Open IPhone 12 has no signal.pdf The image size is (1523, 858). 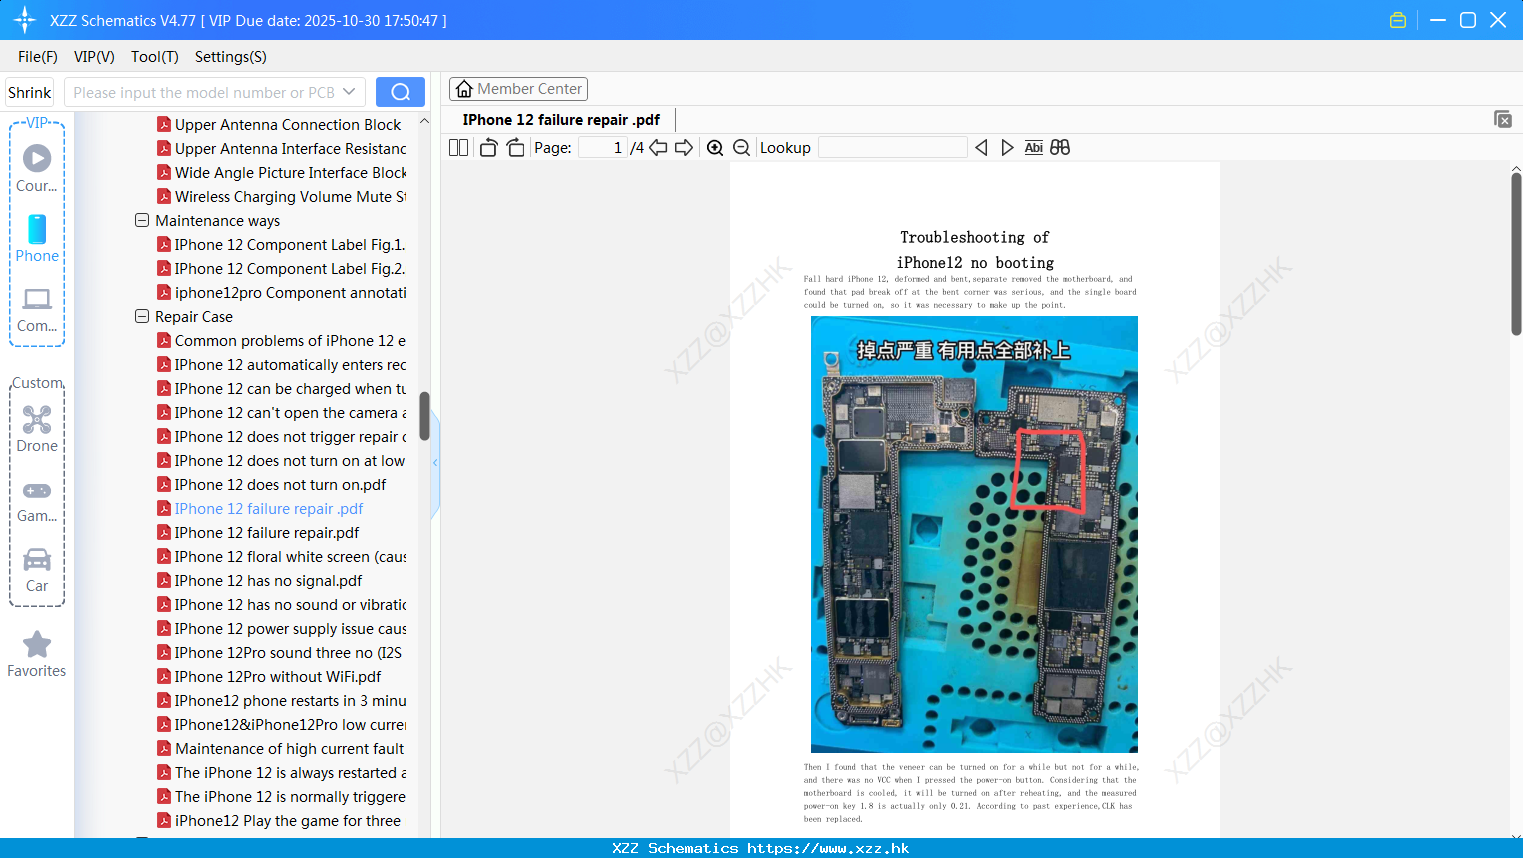(260, 580)
